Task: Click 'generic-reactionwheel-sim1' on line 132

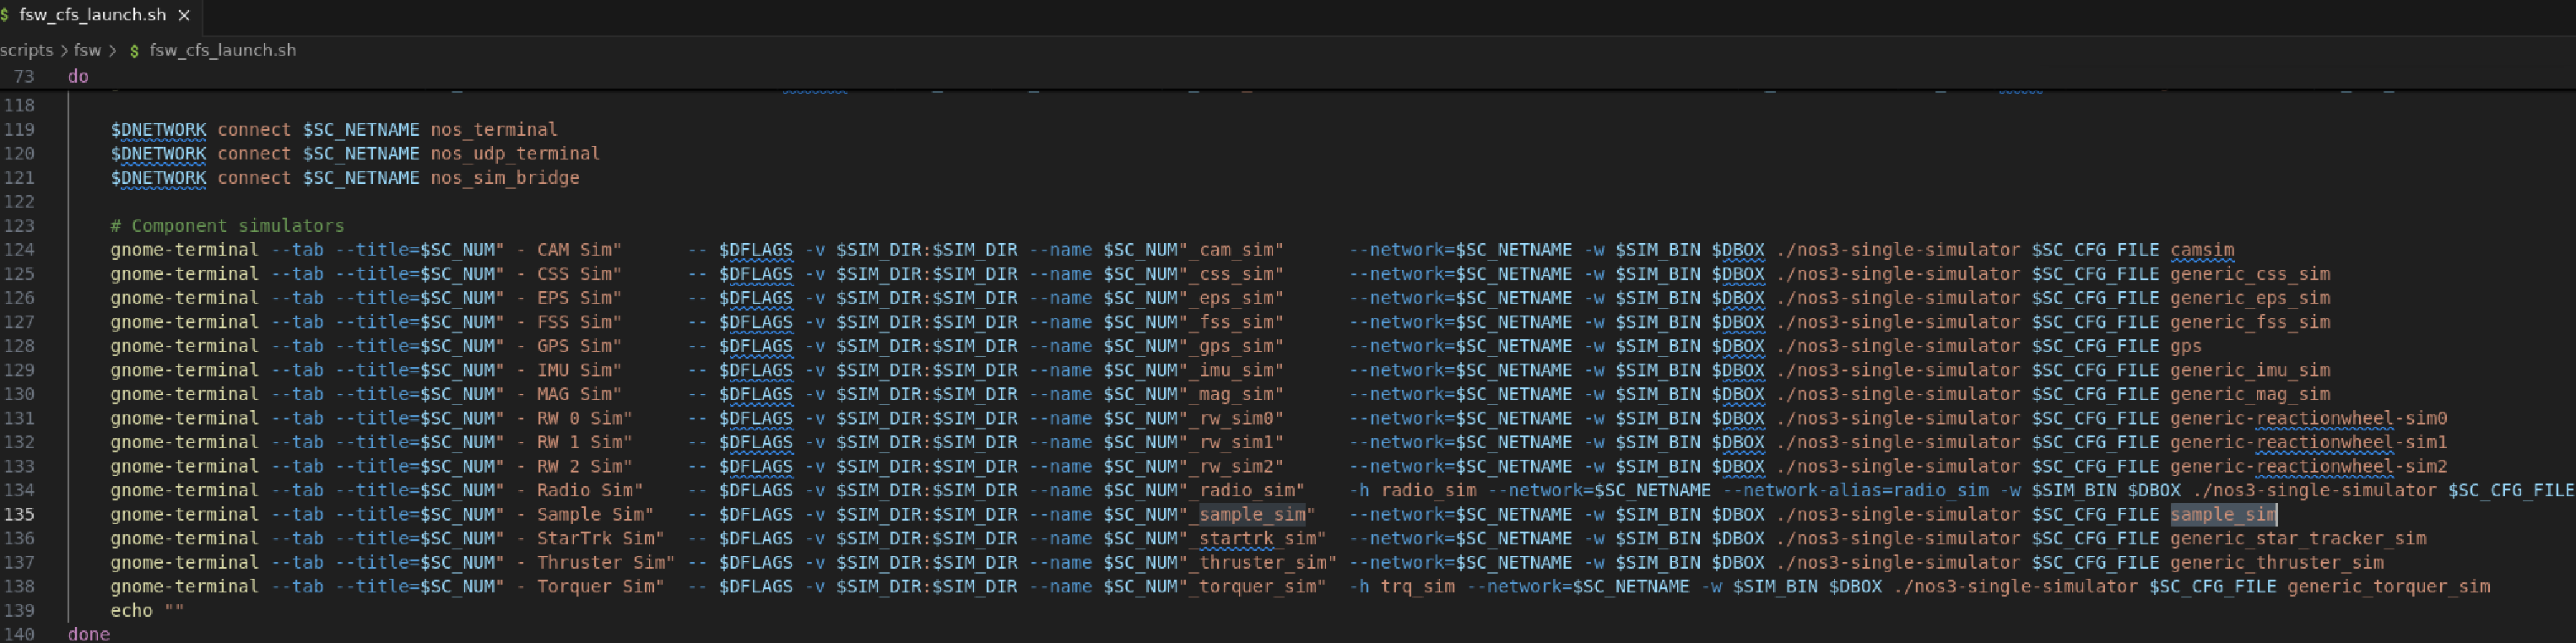Action: (x=2309, y=442)
